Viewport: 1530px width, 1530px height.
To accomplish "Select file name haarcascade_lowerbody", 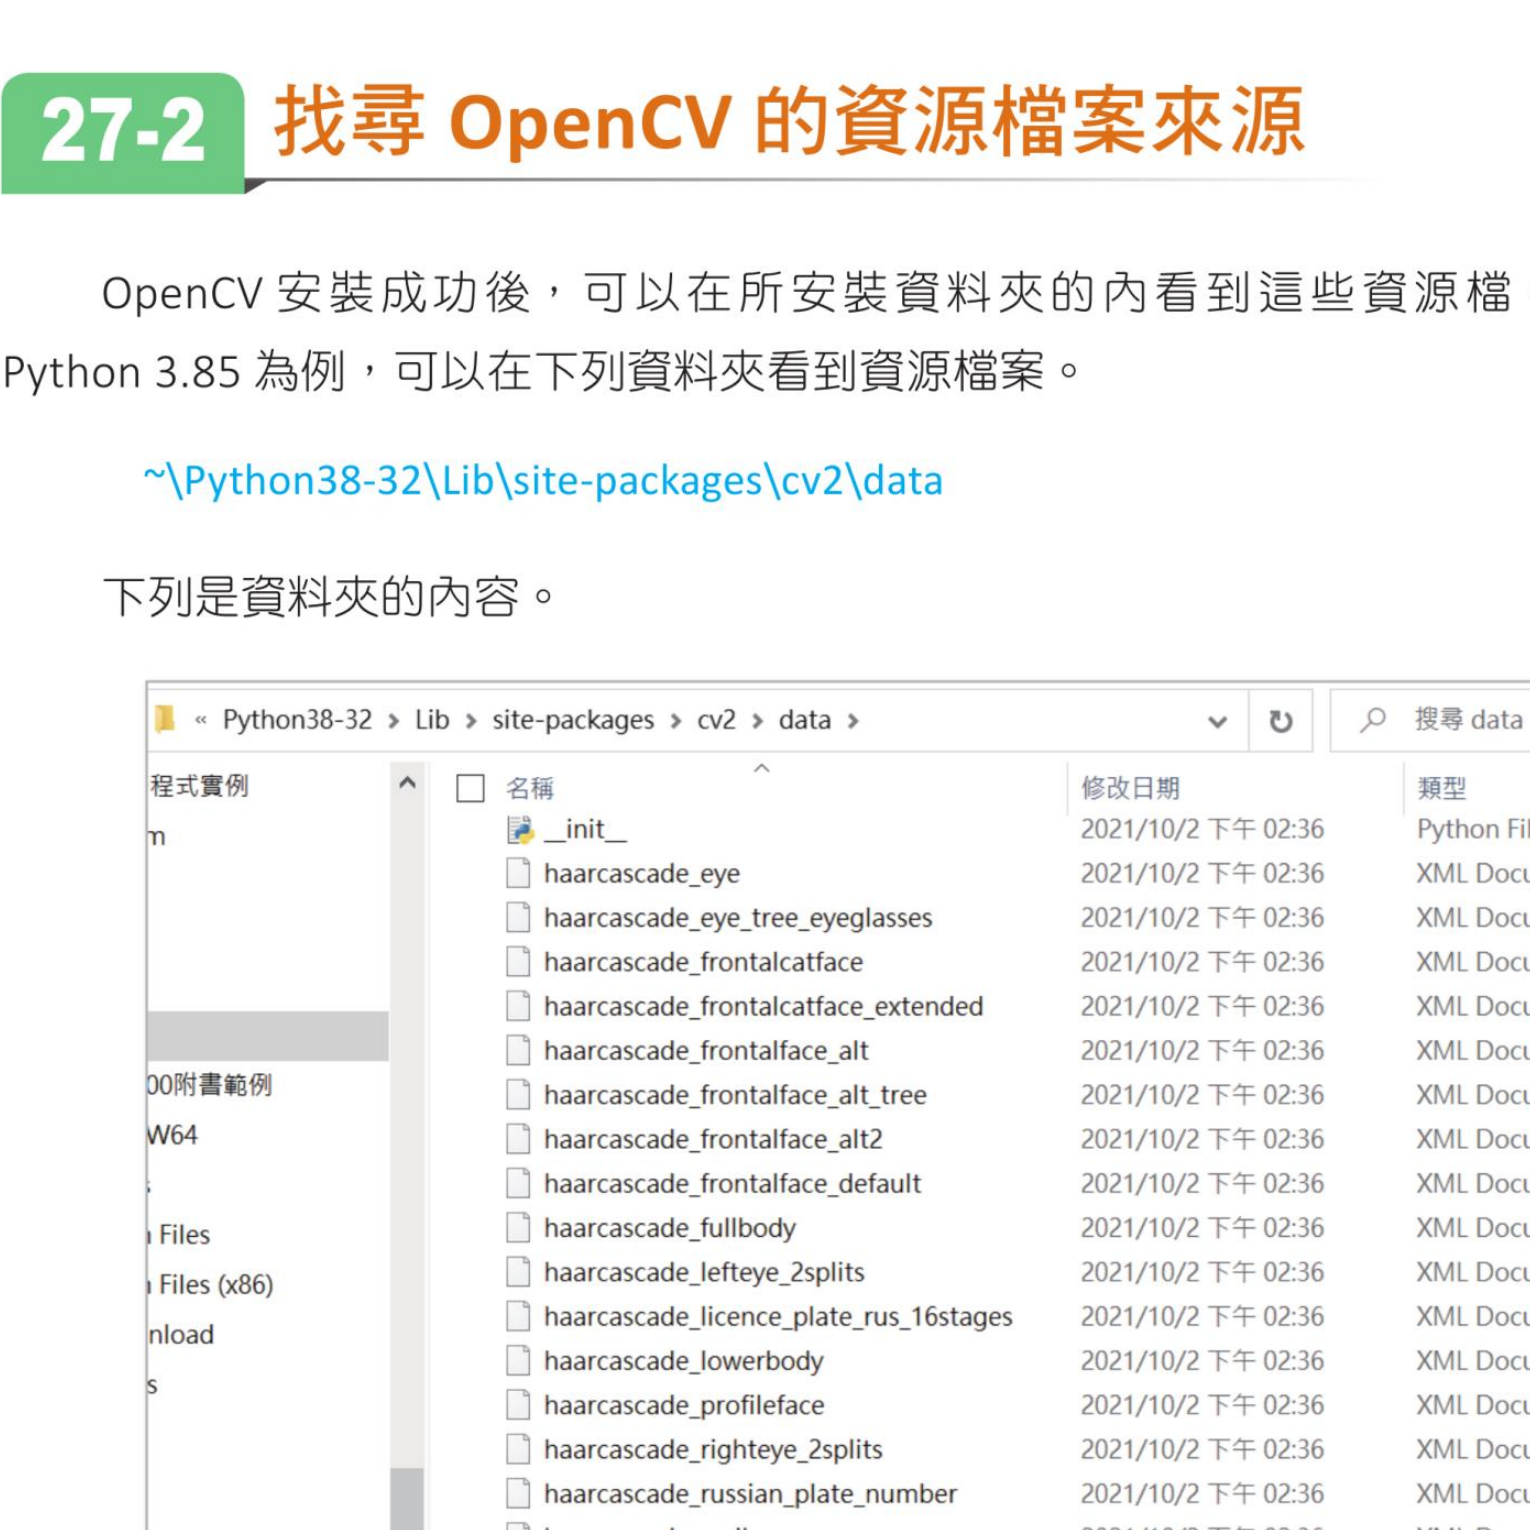I will (684, 1361).
